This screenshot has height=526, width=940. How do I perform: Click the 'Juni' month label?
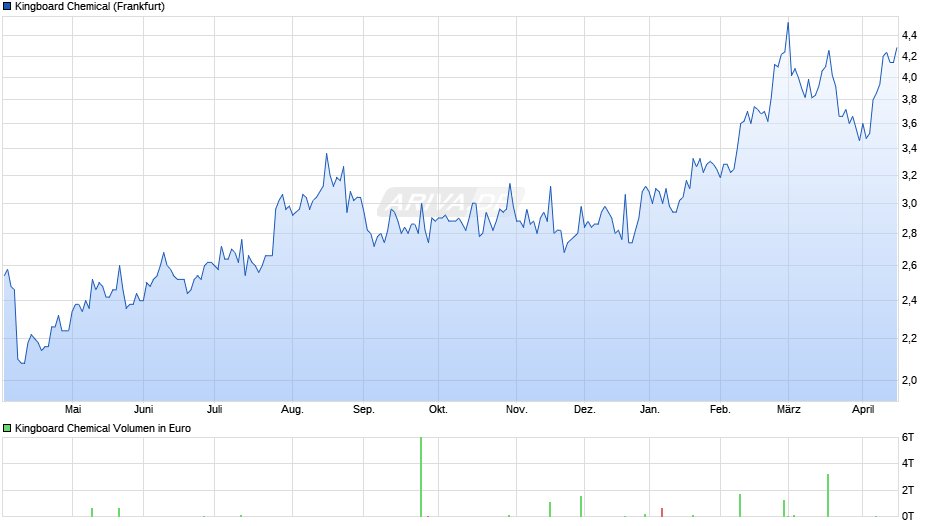click(x=143, y=410)
